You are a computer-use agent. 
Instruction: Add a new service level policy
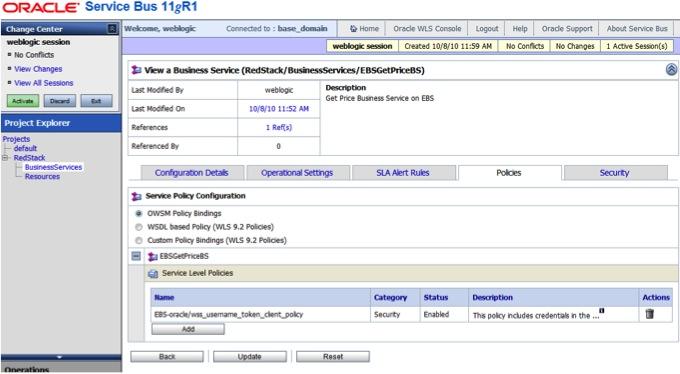point(188,329)
